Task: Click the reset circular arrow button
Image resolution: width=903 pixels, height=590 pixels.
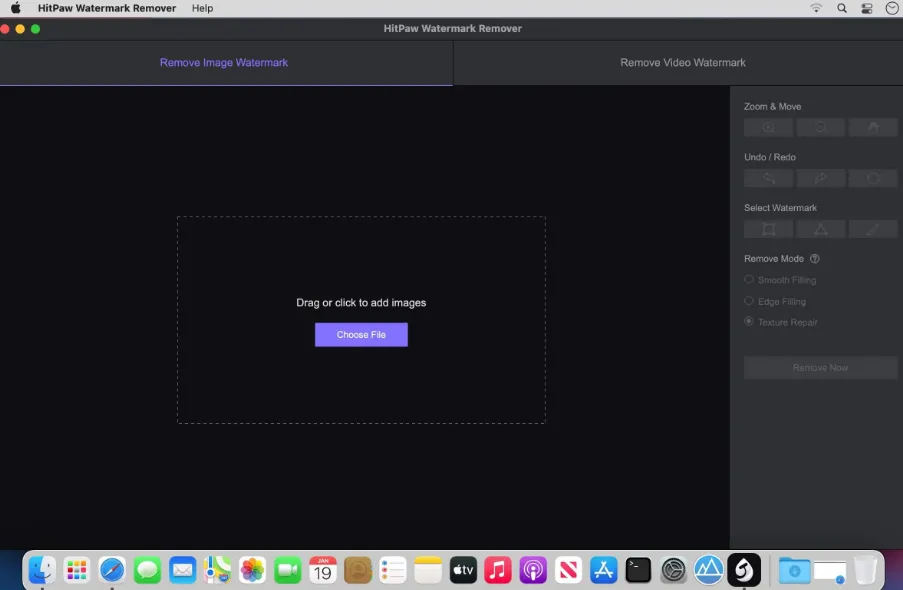Action: [873, 178]
